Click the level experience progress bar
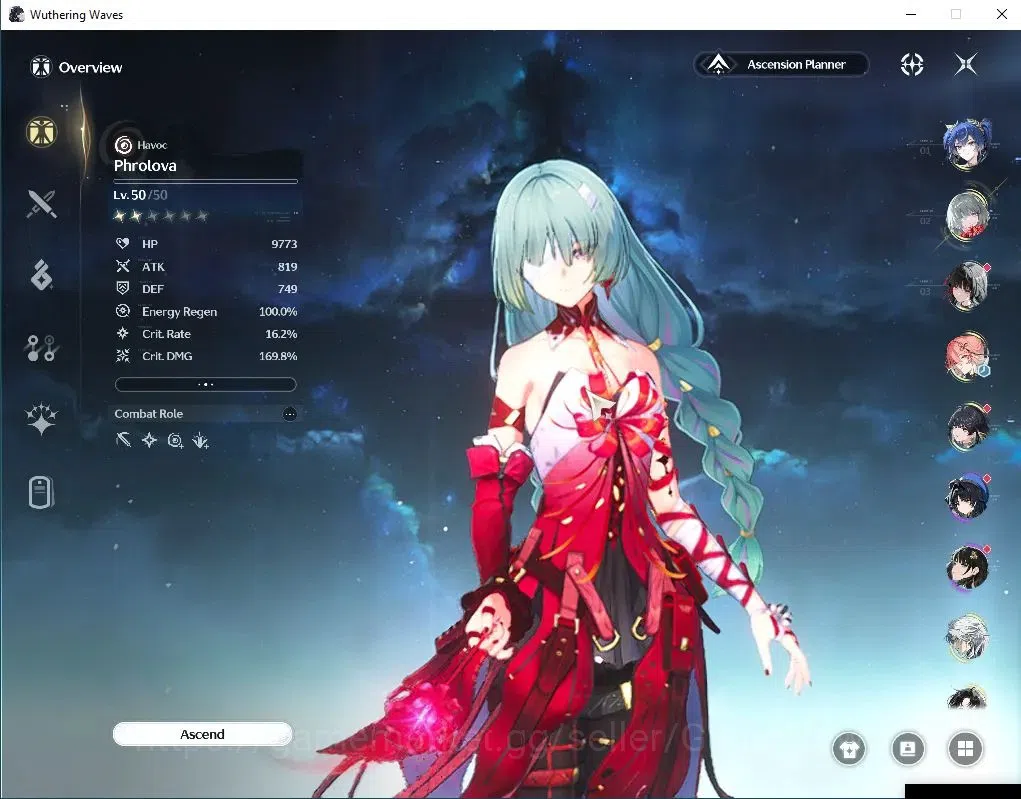The image size is (1021, 799). pos(206,181)
